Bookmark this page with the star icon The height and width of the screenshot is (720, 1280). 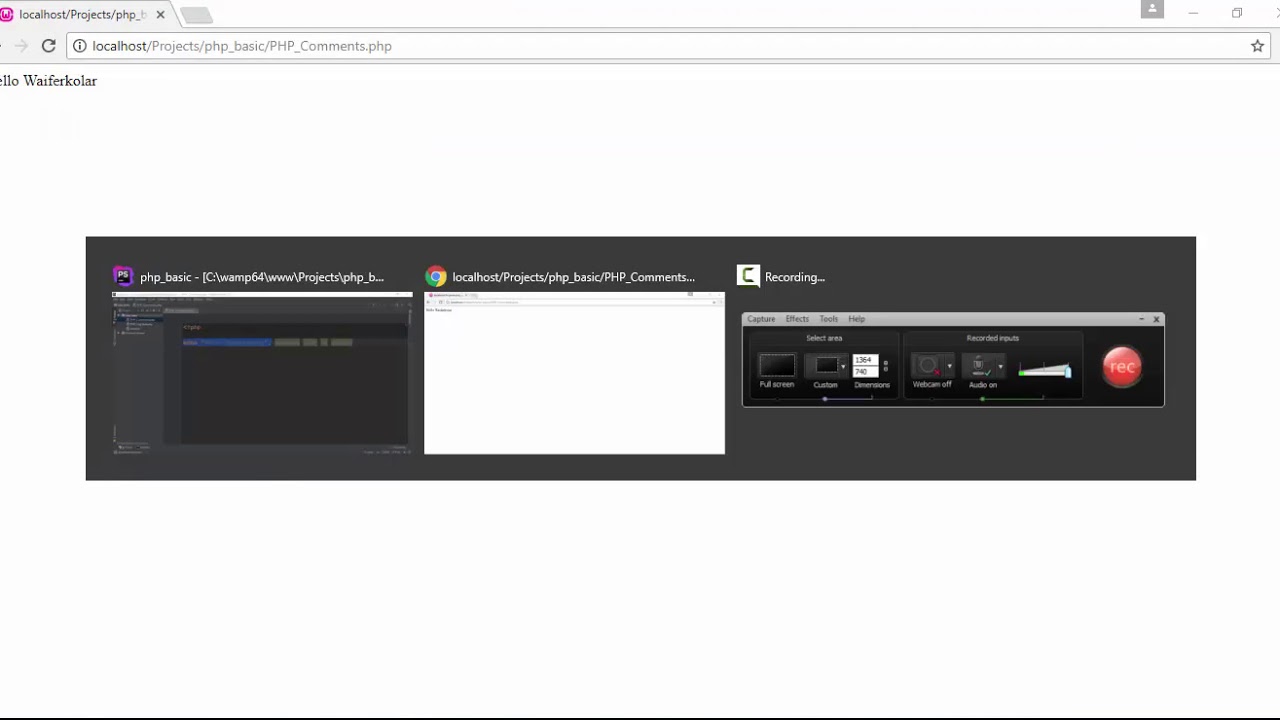1257,46
